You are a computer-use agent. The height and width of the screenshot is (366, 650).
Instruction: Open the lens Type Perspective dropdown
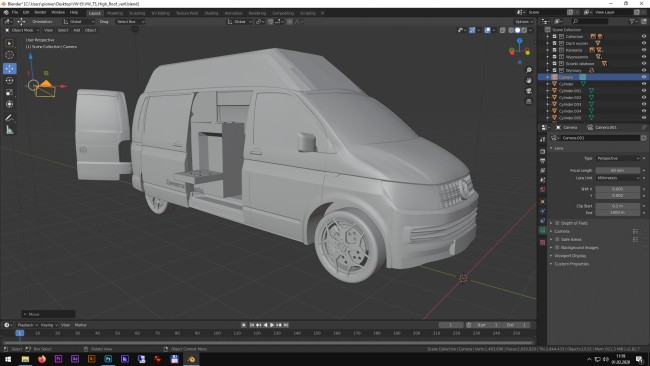[x=618, y=158]
